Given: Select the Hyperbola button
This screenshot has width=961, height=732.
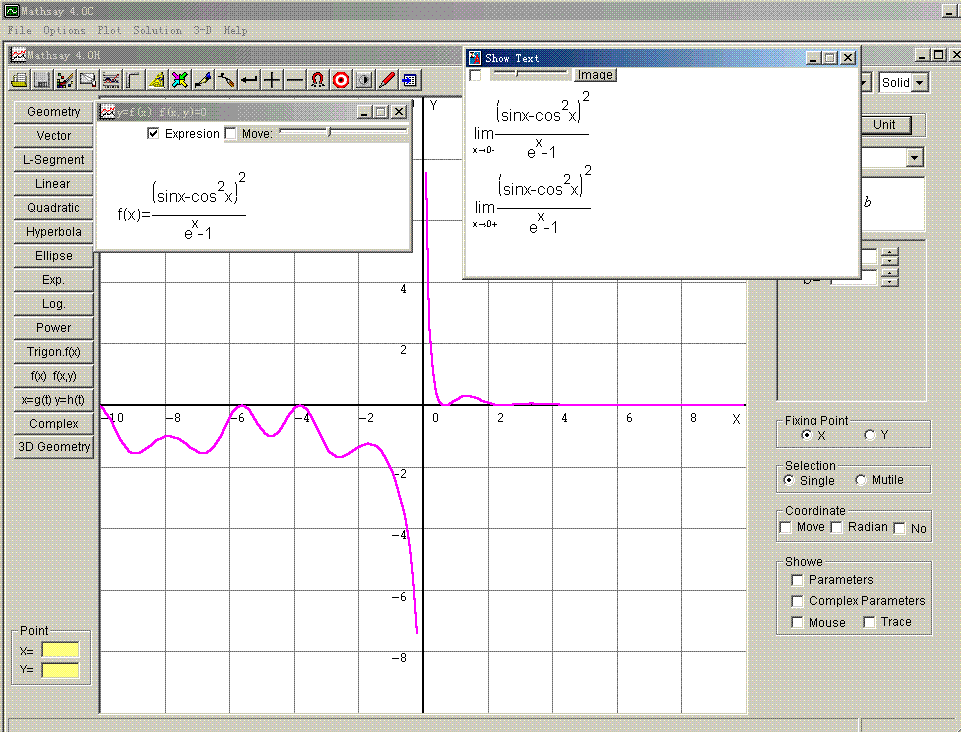Looking at the screenshot, I should pyautogui.click(x=54, y=232).
